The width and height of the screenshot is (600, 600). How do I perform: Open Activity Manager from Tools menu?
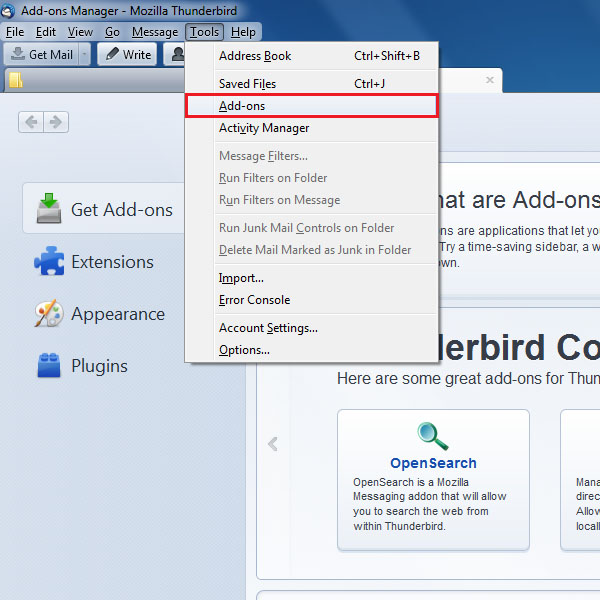coord(311,128)
